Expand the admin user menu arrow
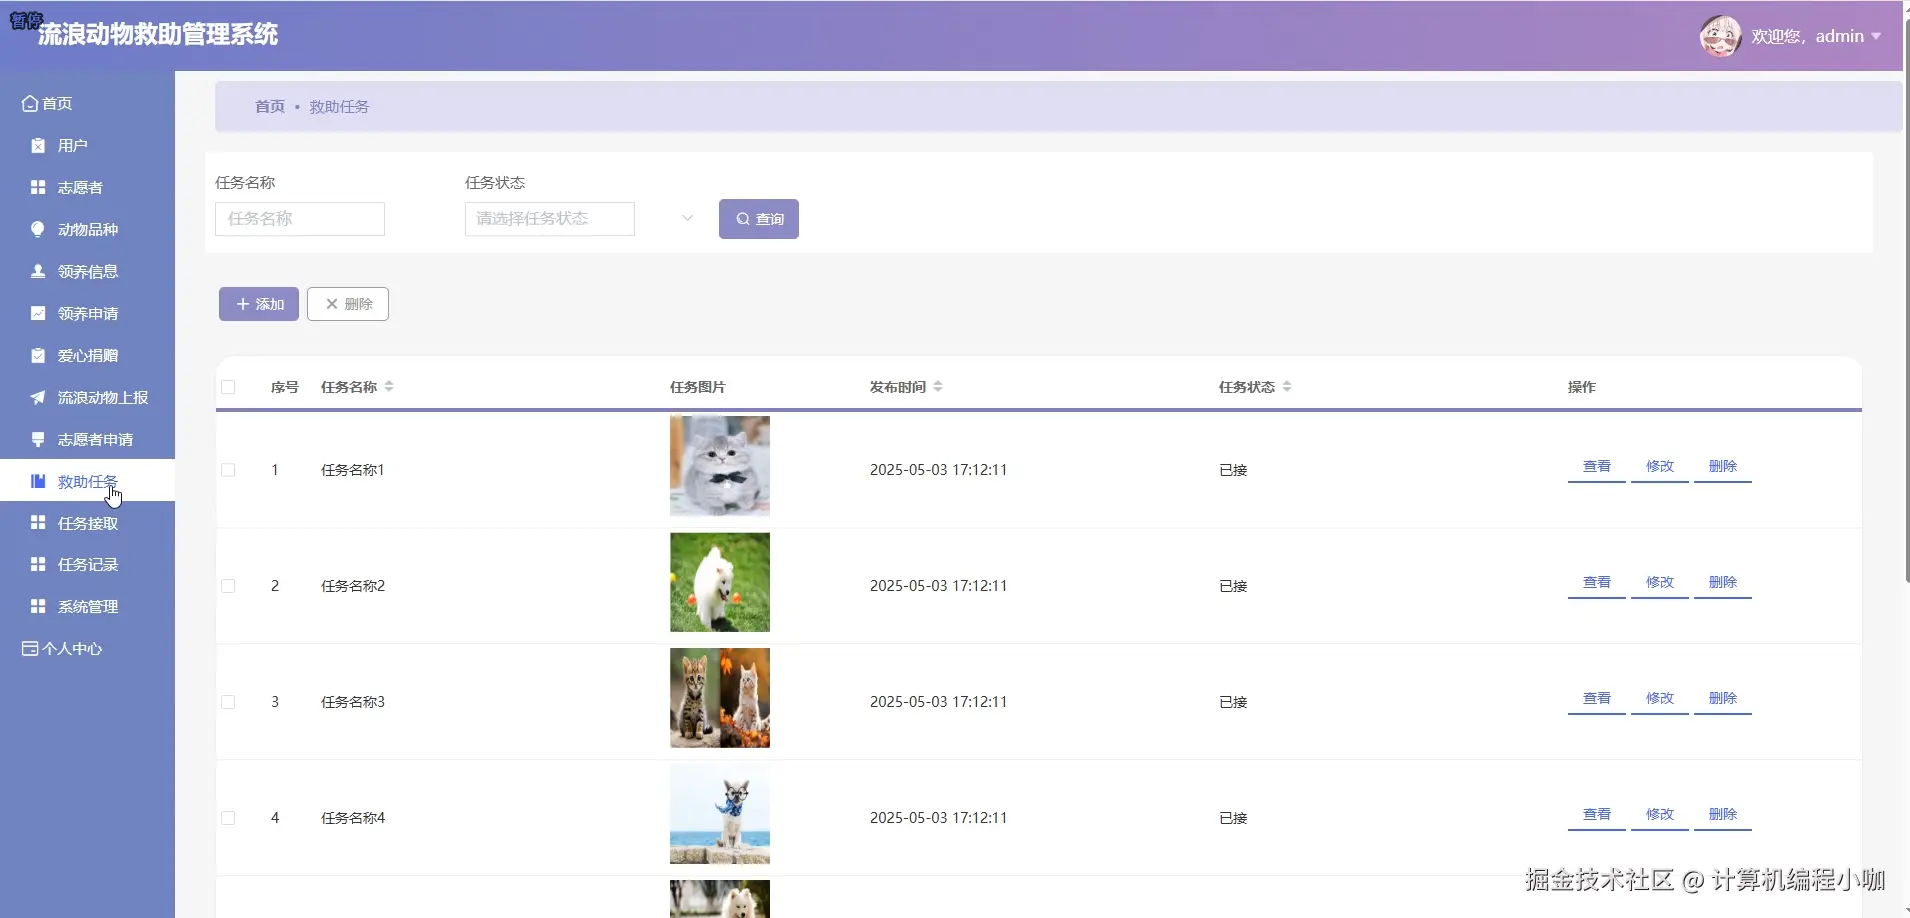 point(1876,37)
